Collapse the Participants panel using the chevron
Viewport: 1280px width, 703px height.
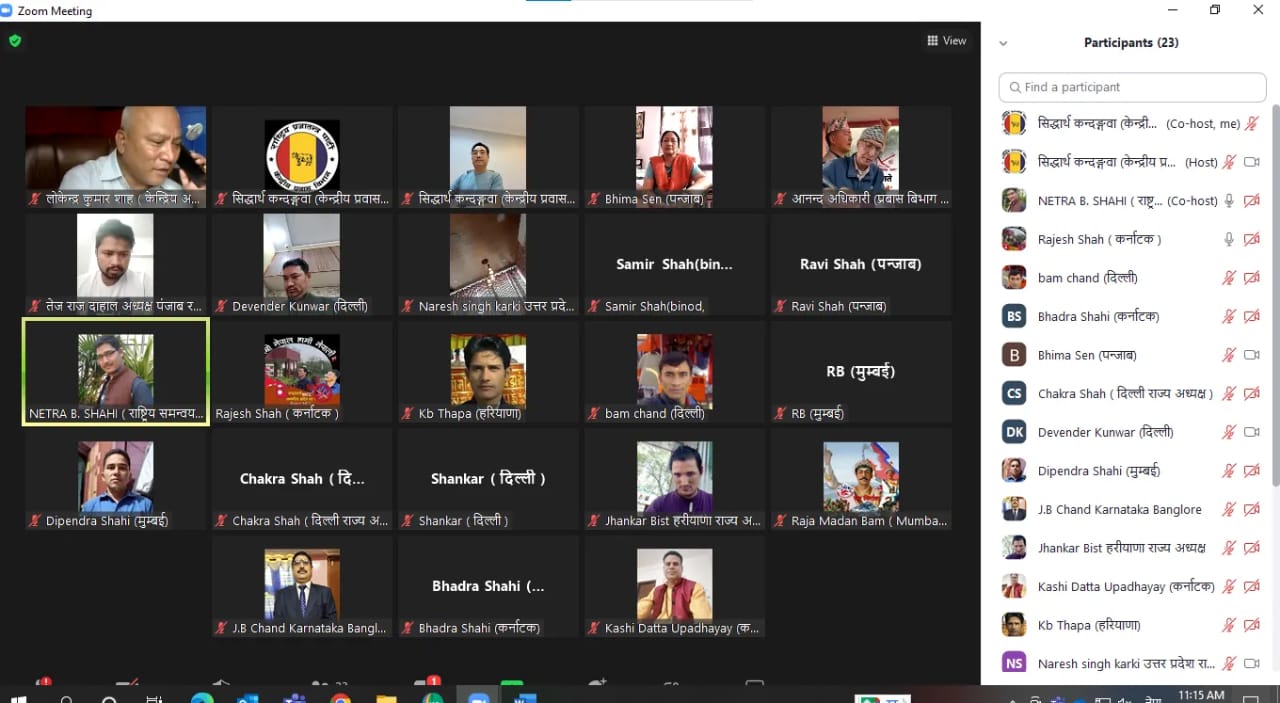tap(1003, 43)
